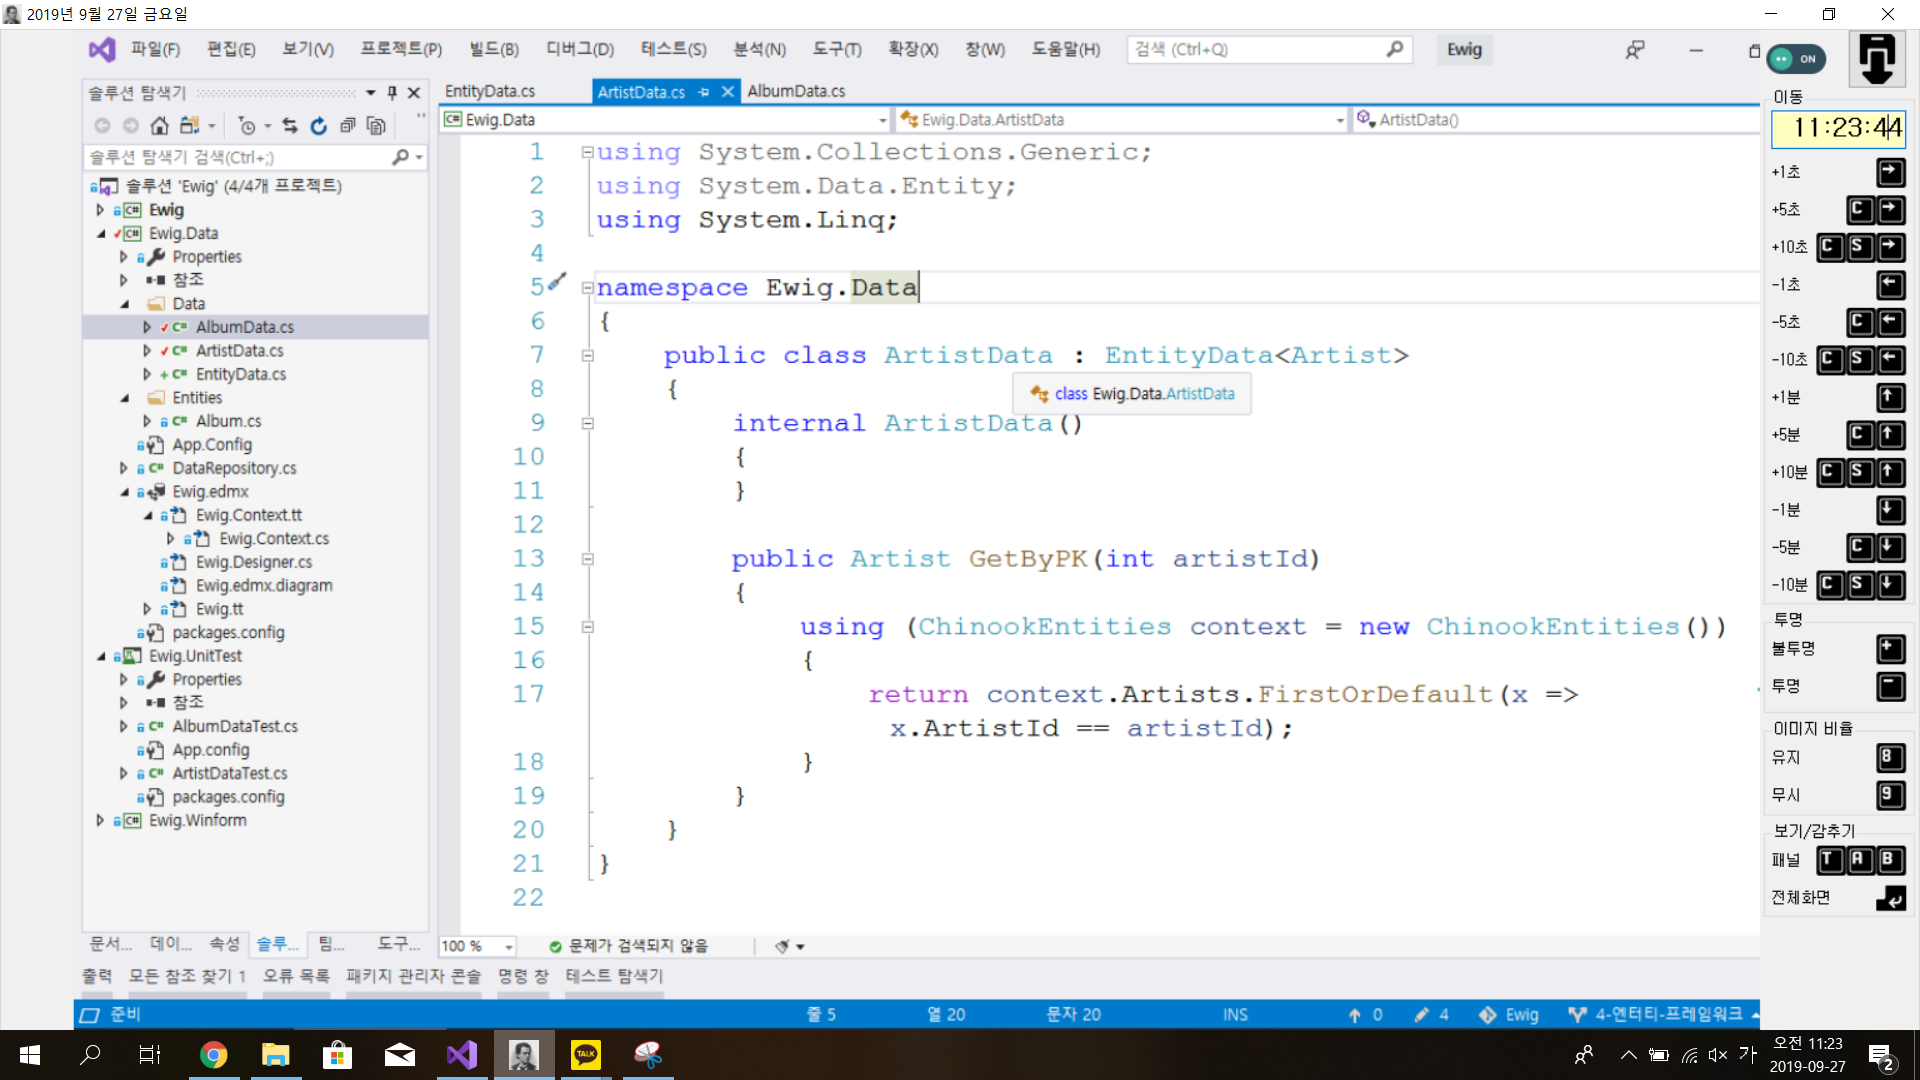
Task: Click Show All Files icon in Solution Explorer
Action: point(376,125)
